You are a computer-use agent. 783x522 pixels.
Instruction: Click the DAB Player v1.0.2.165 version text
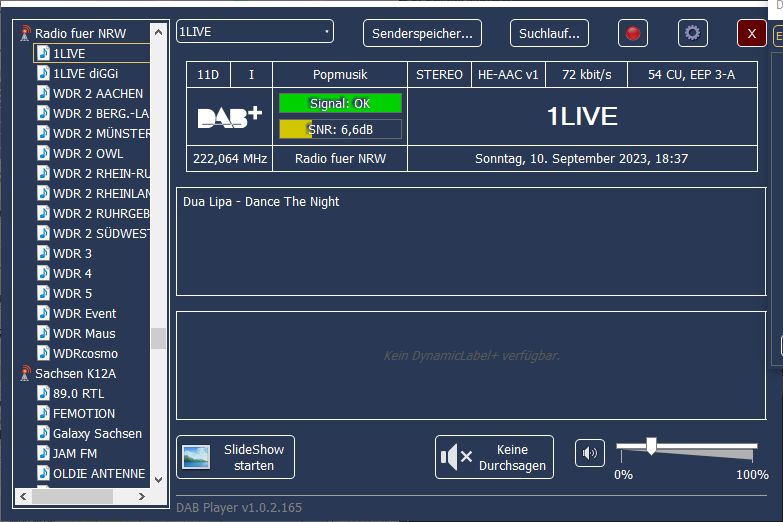point(239,508)
